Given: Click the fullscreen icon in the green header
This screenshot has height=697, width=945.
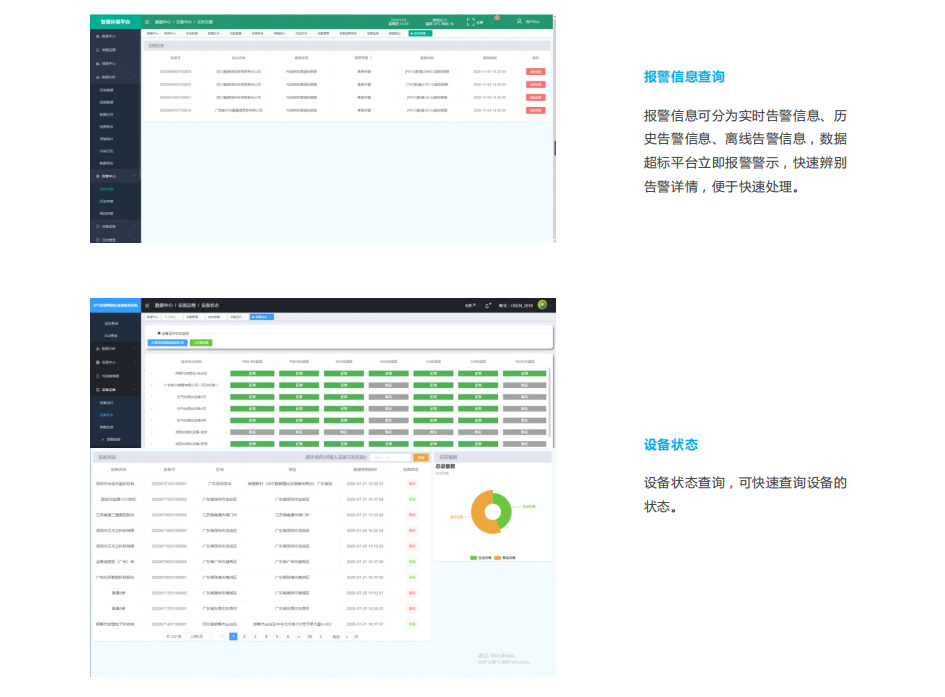Looking at the screenshot, I should click(471, 22).
